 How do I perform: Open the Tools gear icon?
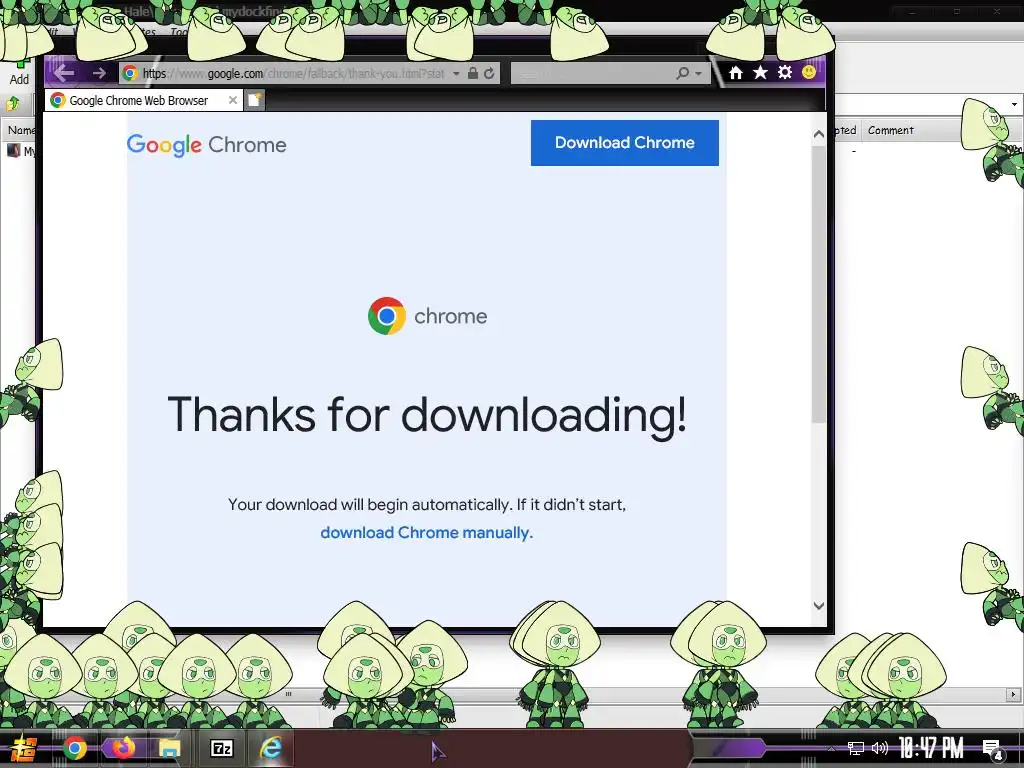[x=784, y=72]
